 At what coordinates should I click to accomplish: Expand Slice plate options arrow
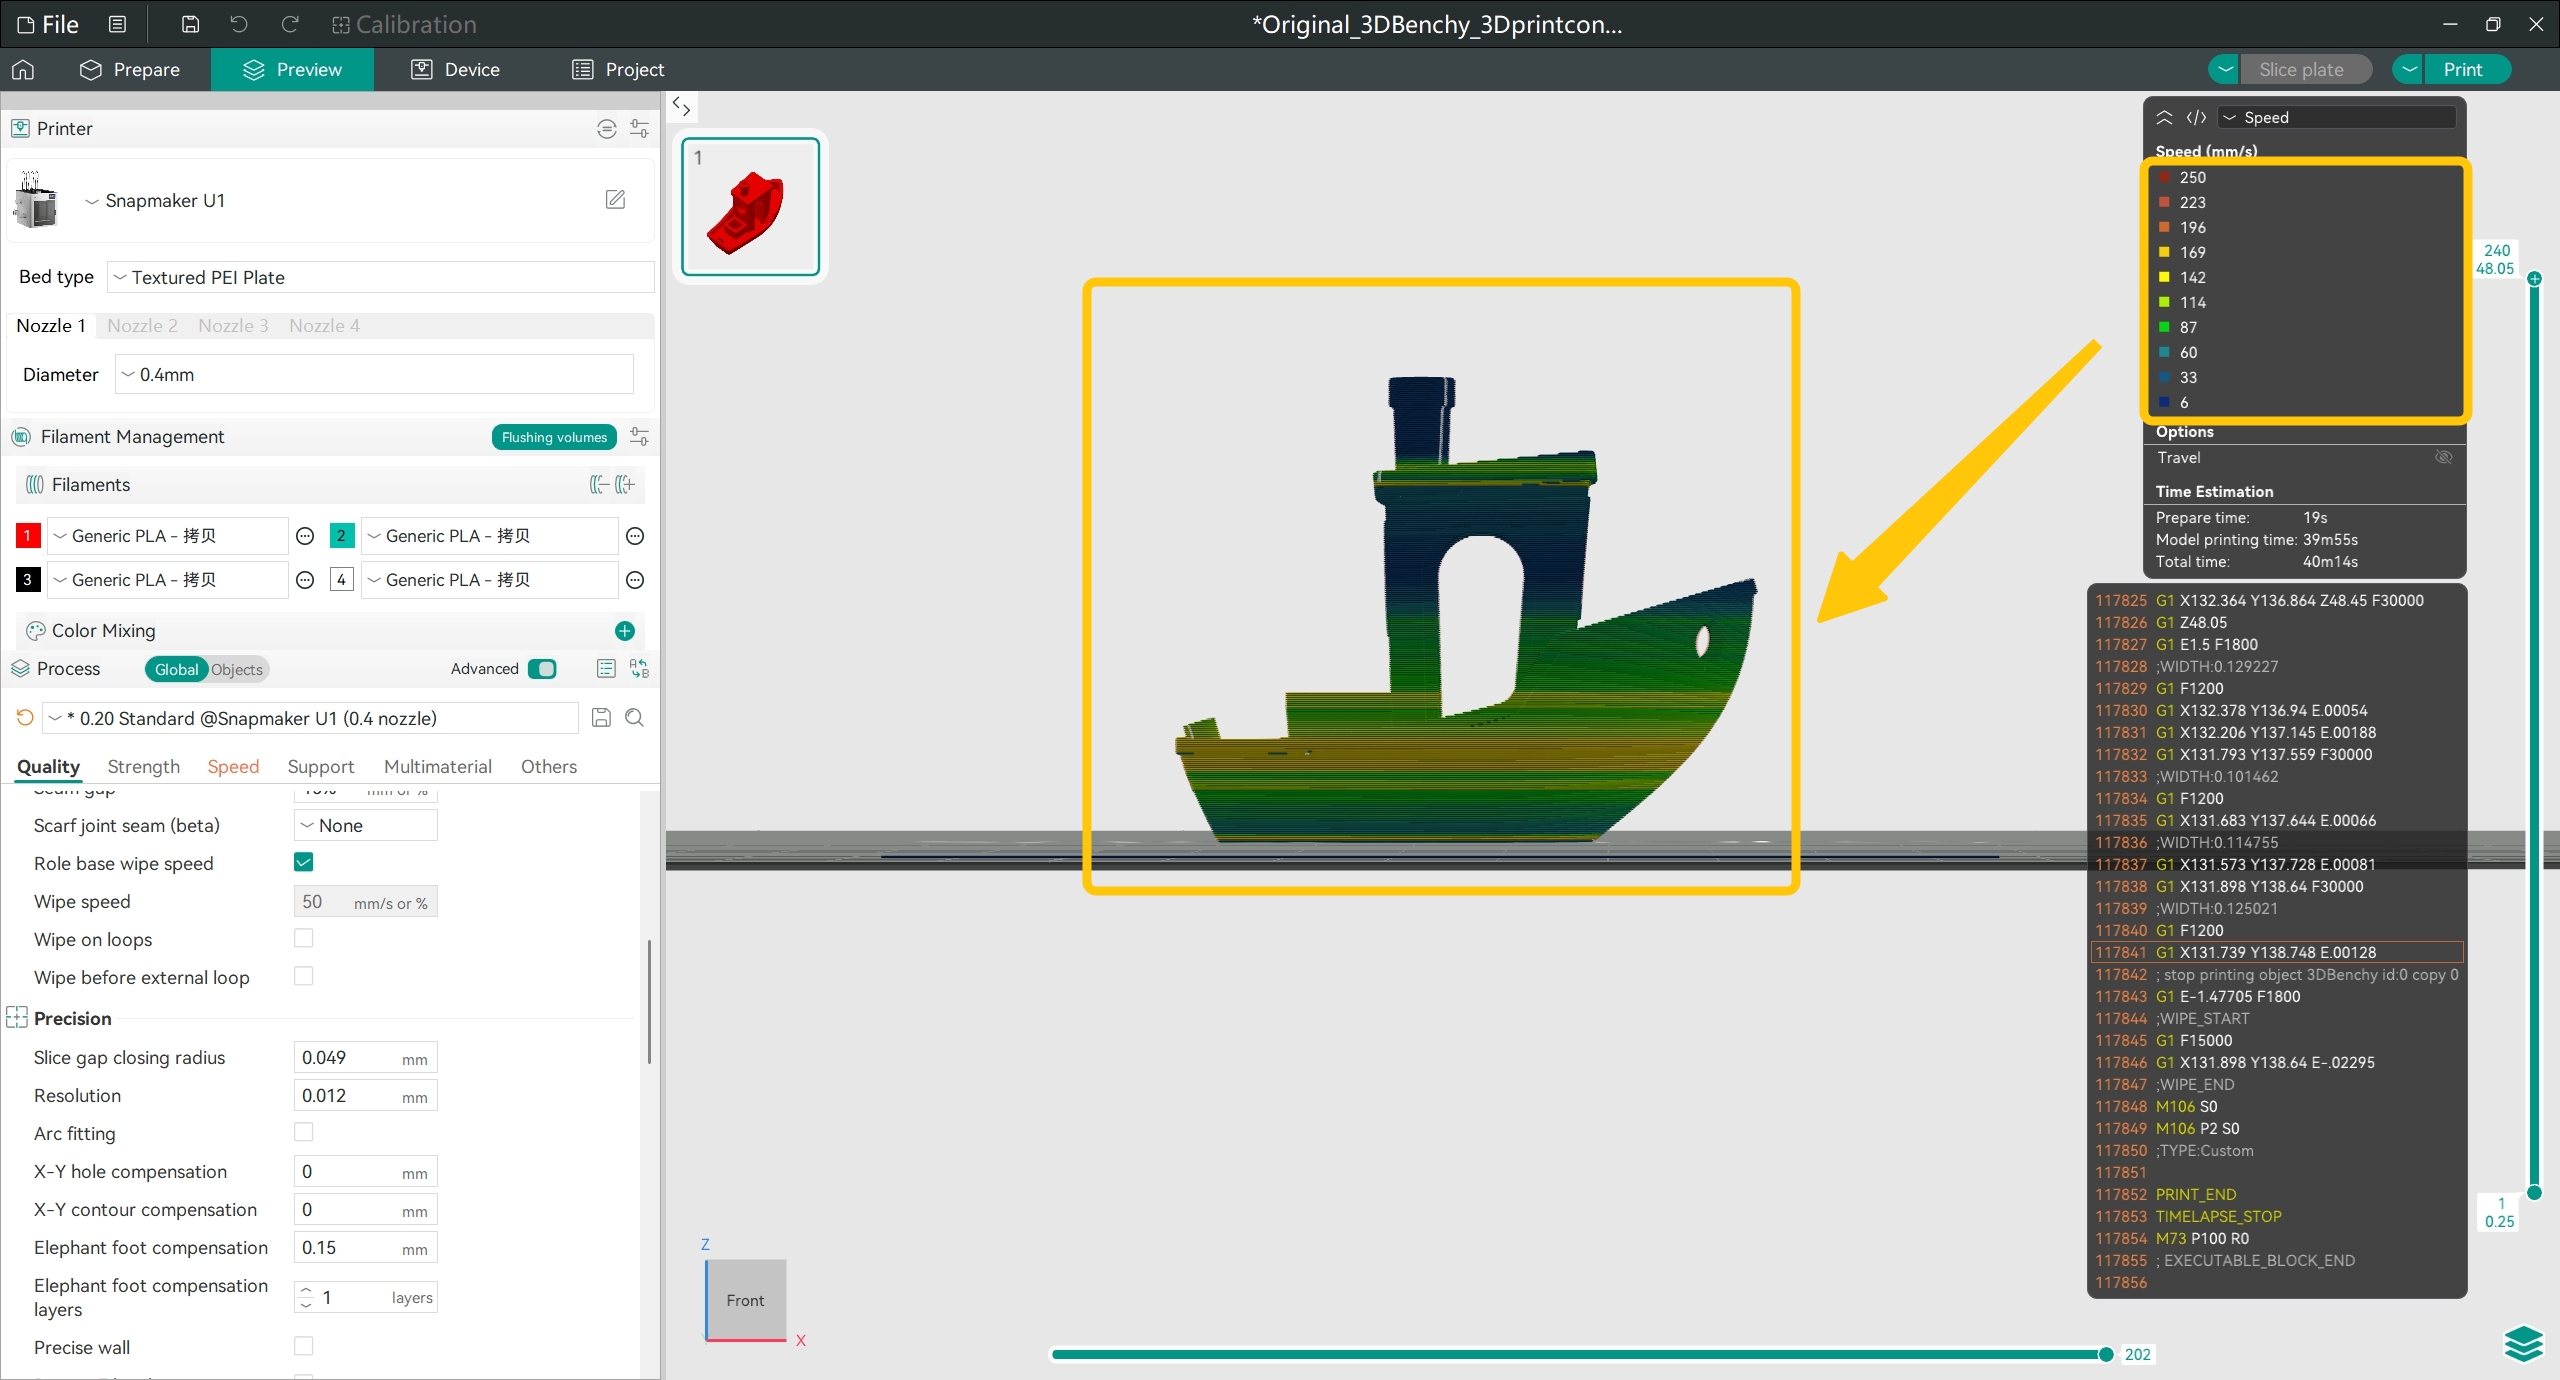pos(2225,69)
